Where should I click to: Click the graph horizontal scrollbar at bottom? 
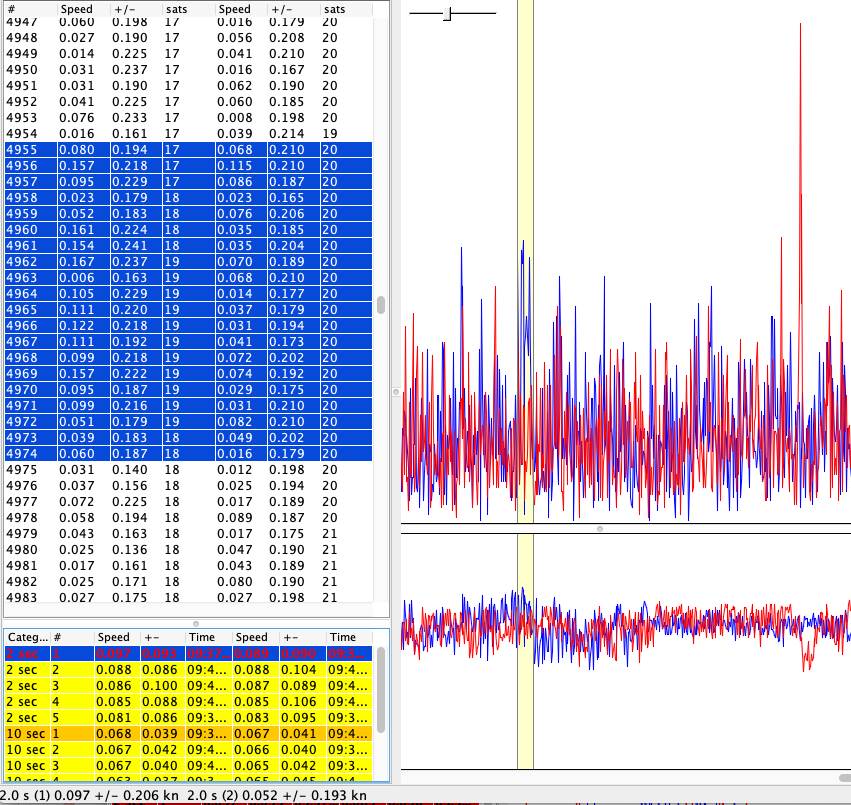(x=844, y=776)
